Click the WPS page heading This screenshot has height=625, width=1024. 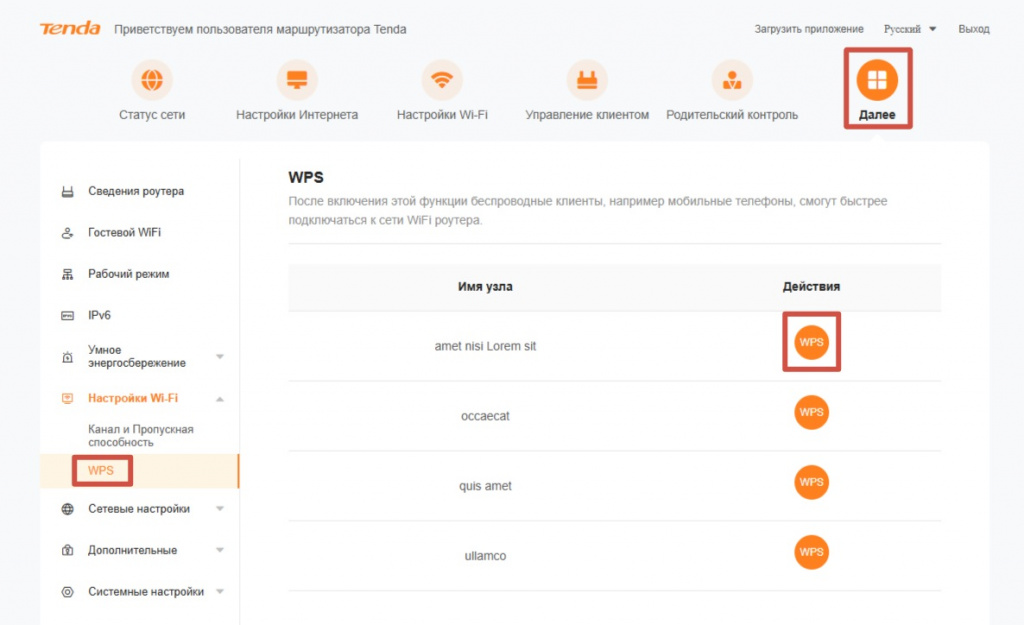pos(306,177)
